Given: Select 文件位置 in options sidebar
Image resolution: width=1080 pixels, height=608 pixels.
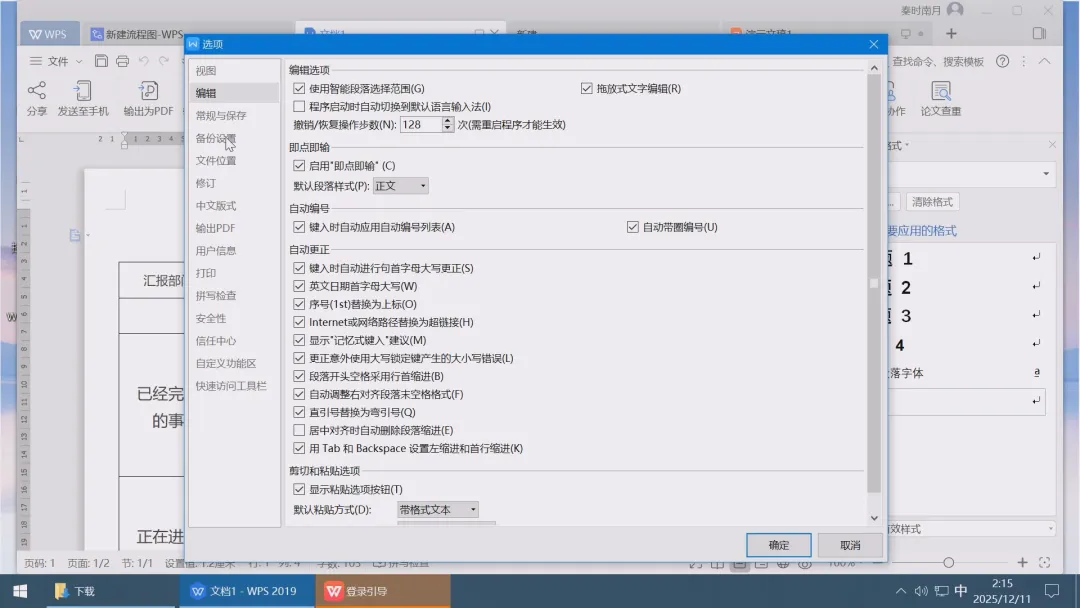Looking at the screenshot, I should (x=216, y=160).
